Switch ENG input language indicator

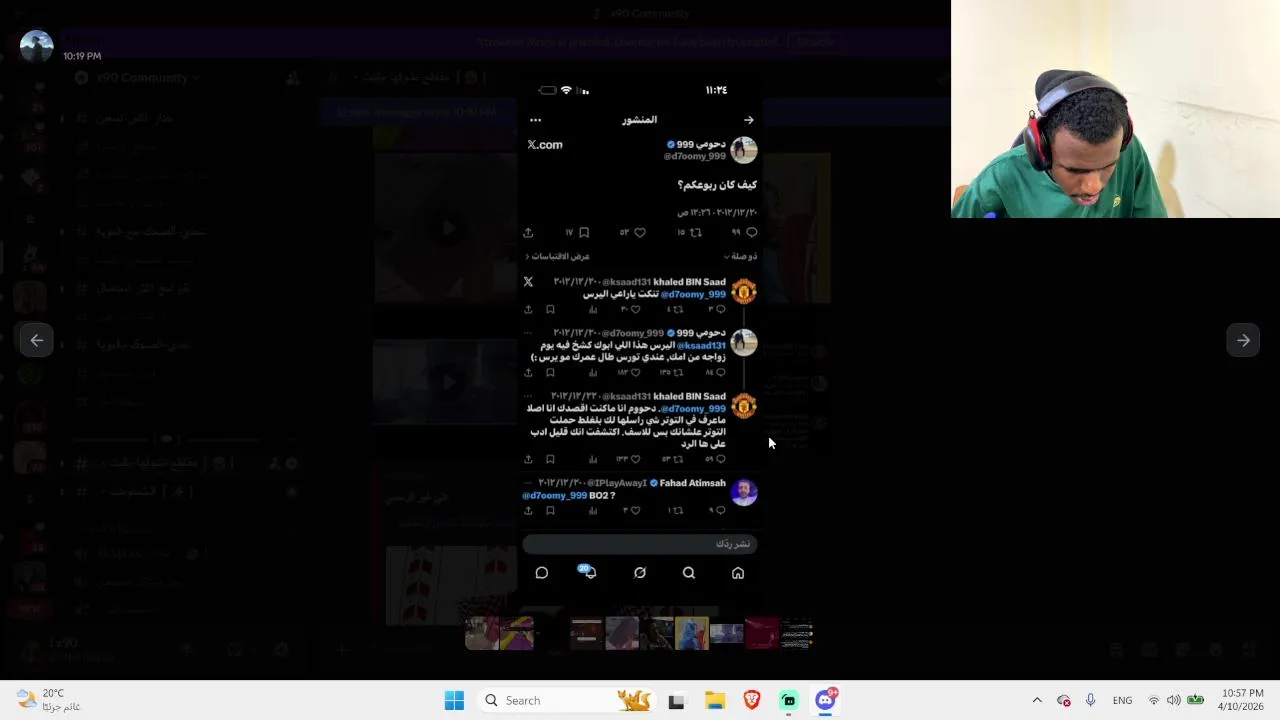coord(1122,701)
